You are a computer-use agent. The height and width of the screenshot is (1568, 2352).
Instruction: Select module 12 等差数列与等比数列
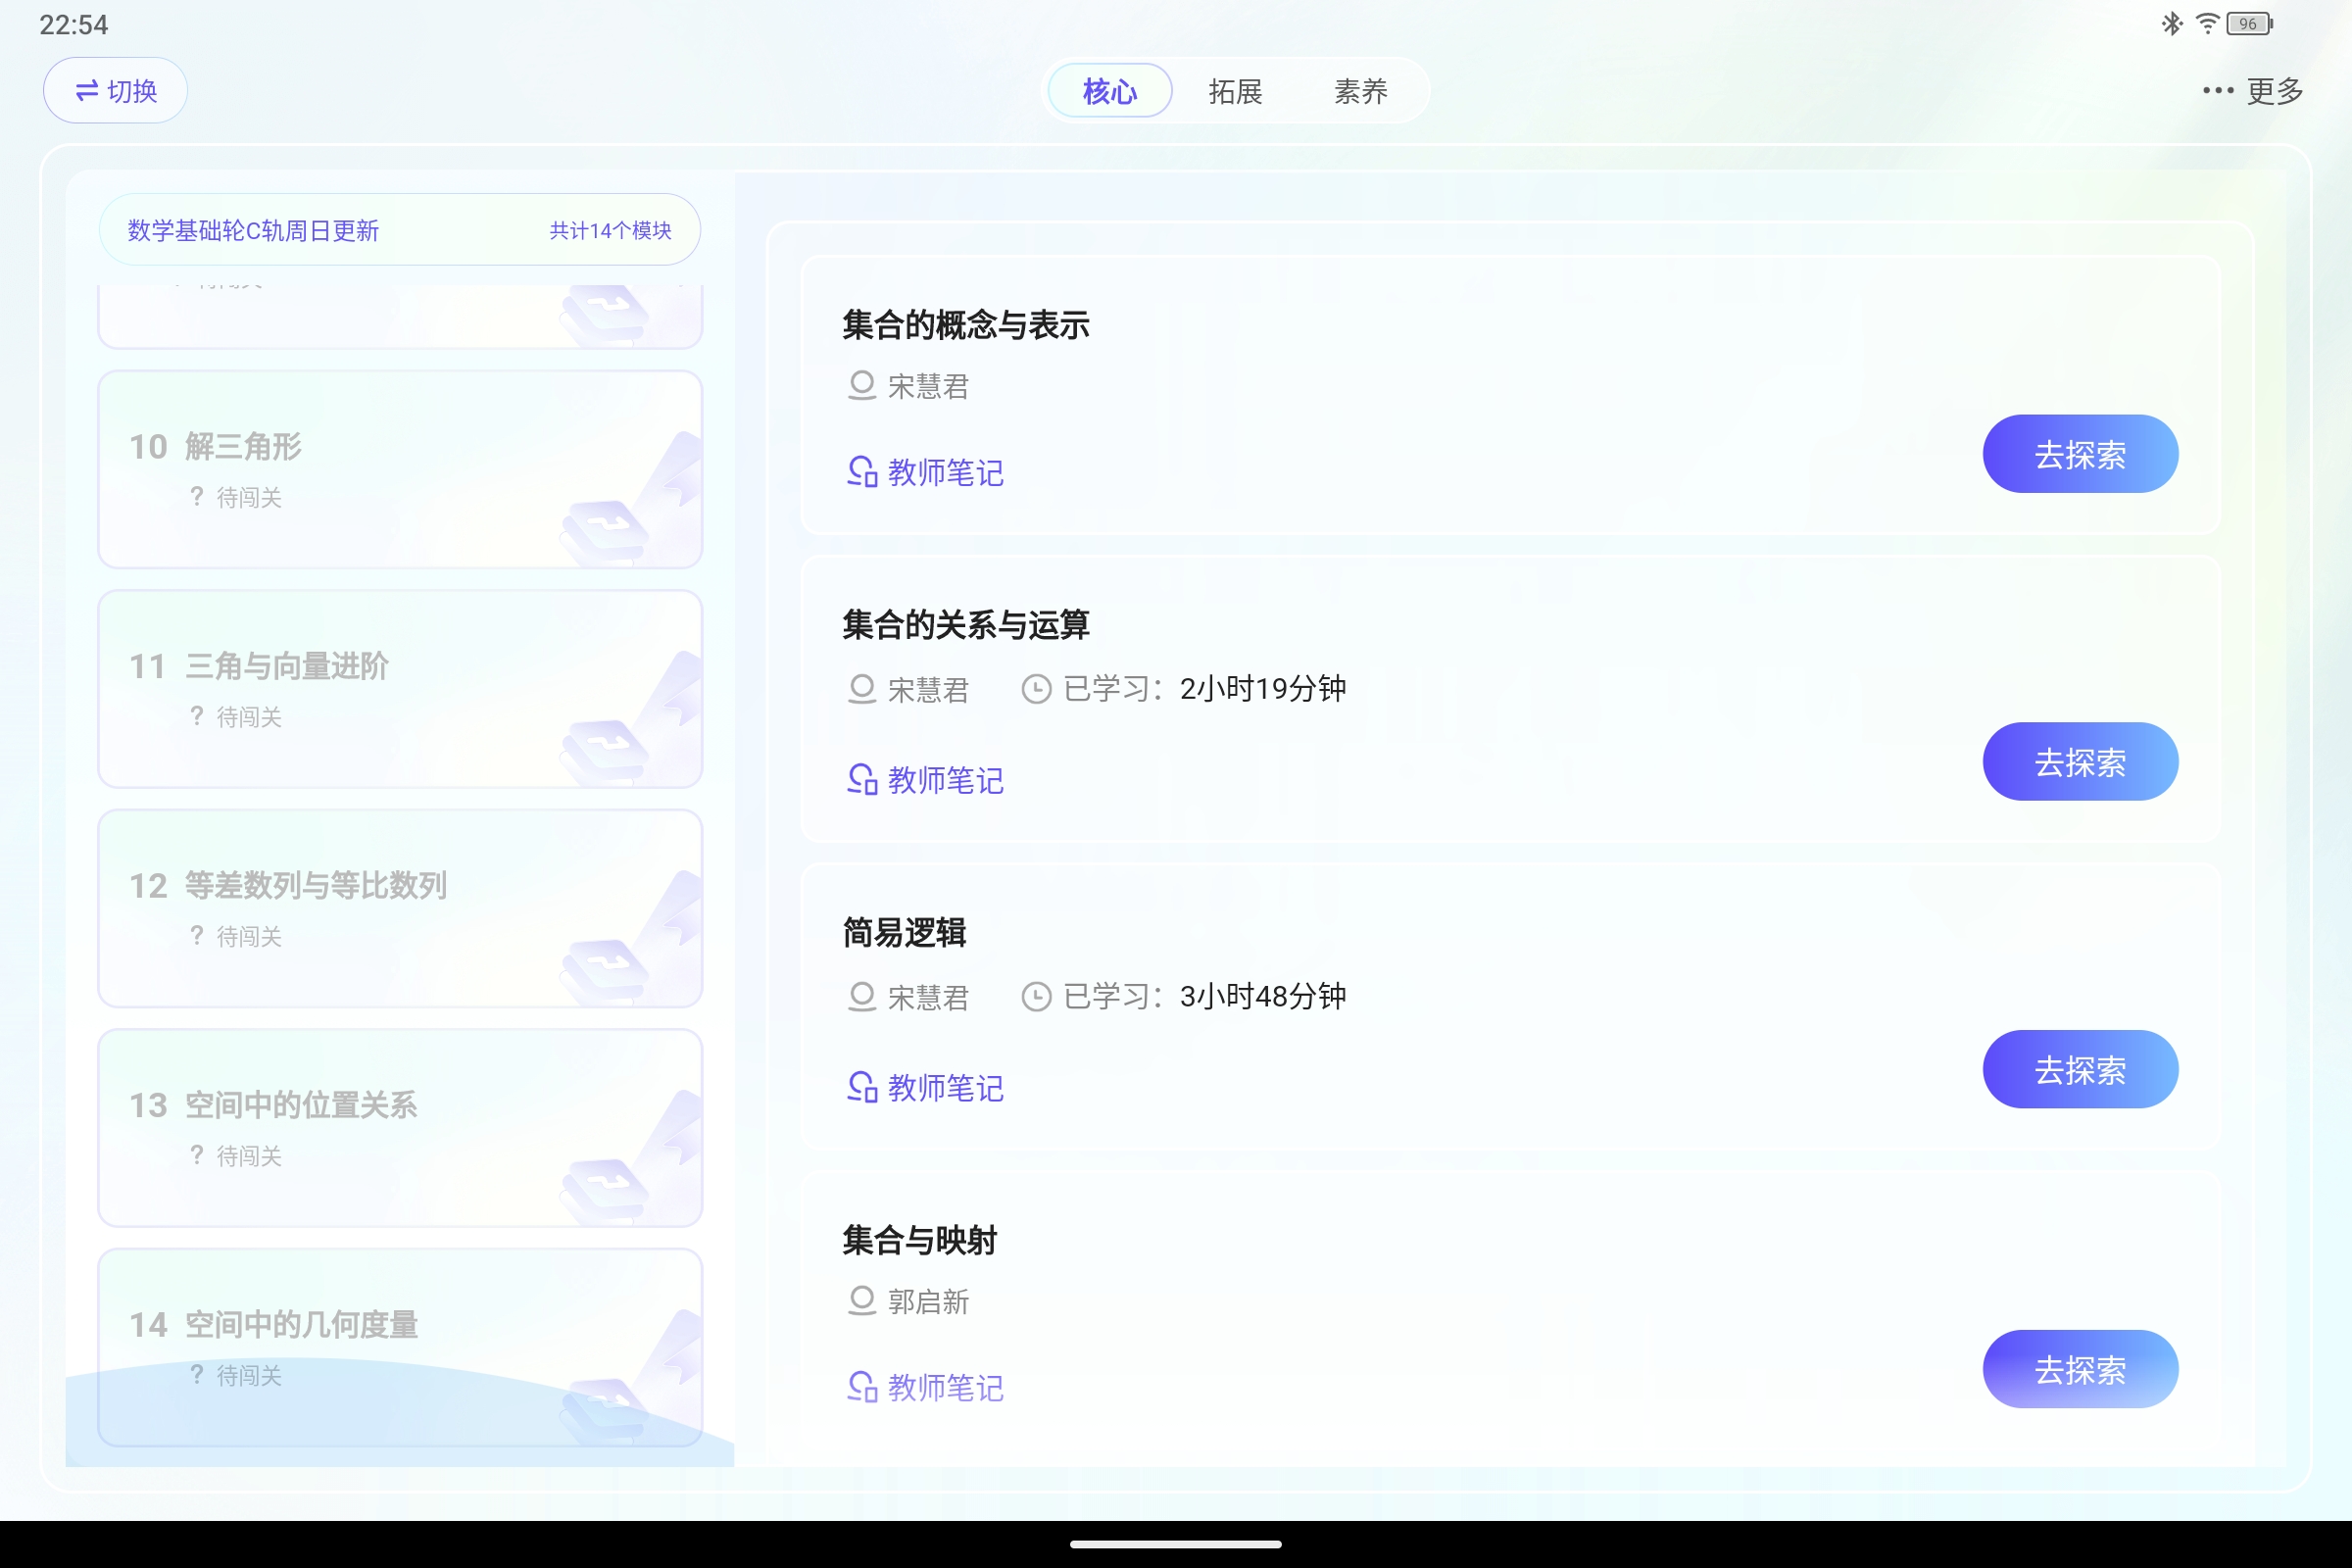[400, 908]
